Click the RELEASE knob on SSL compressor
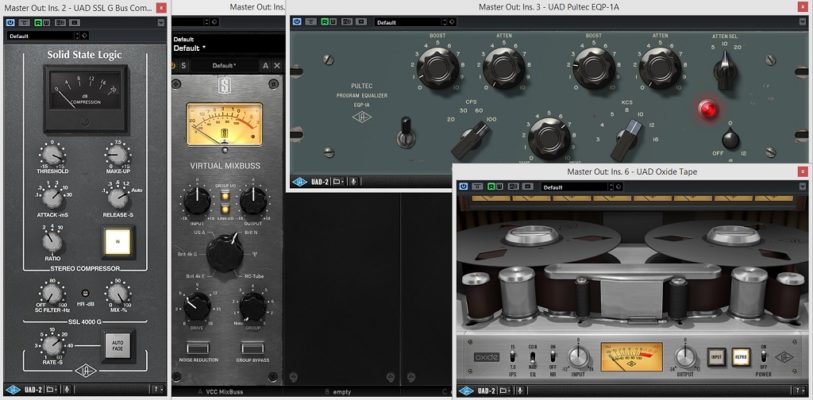 [117, 198]
